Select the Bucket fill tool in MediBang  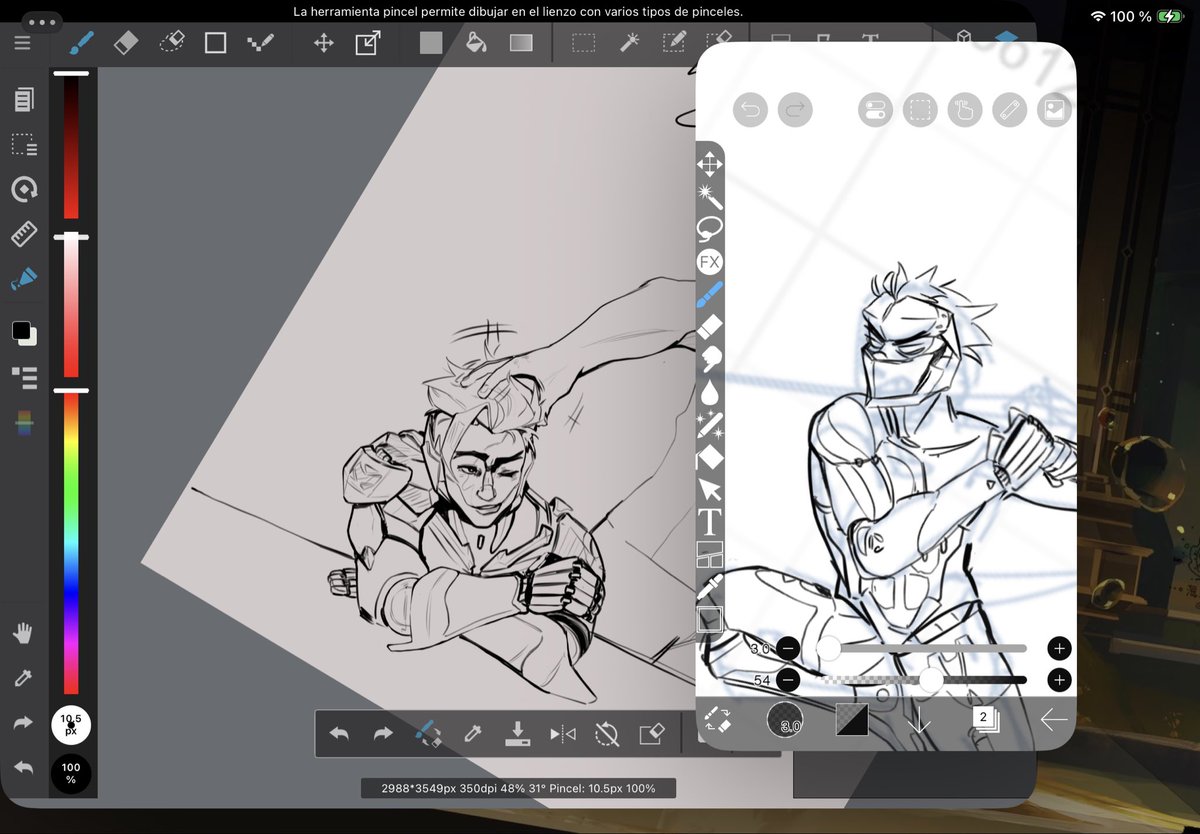pyautogui.click(x=477, y=43)
